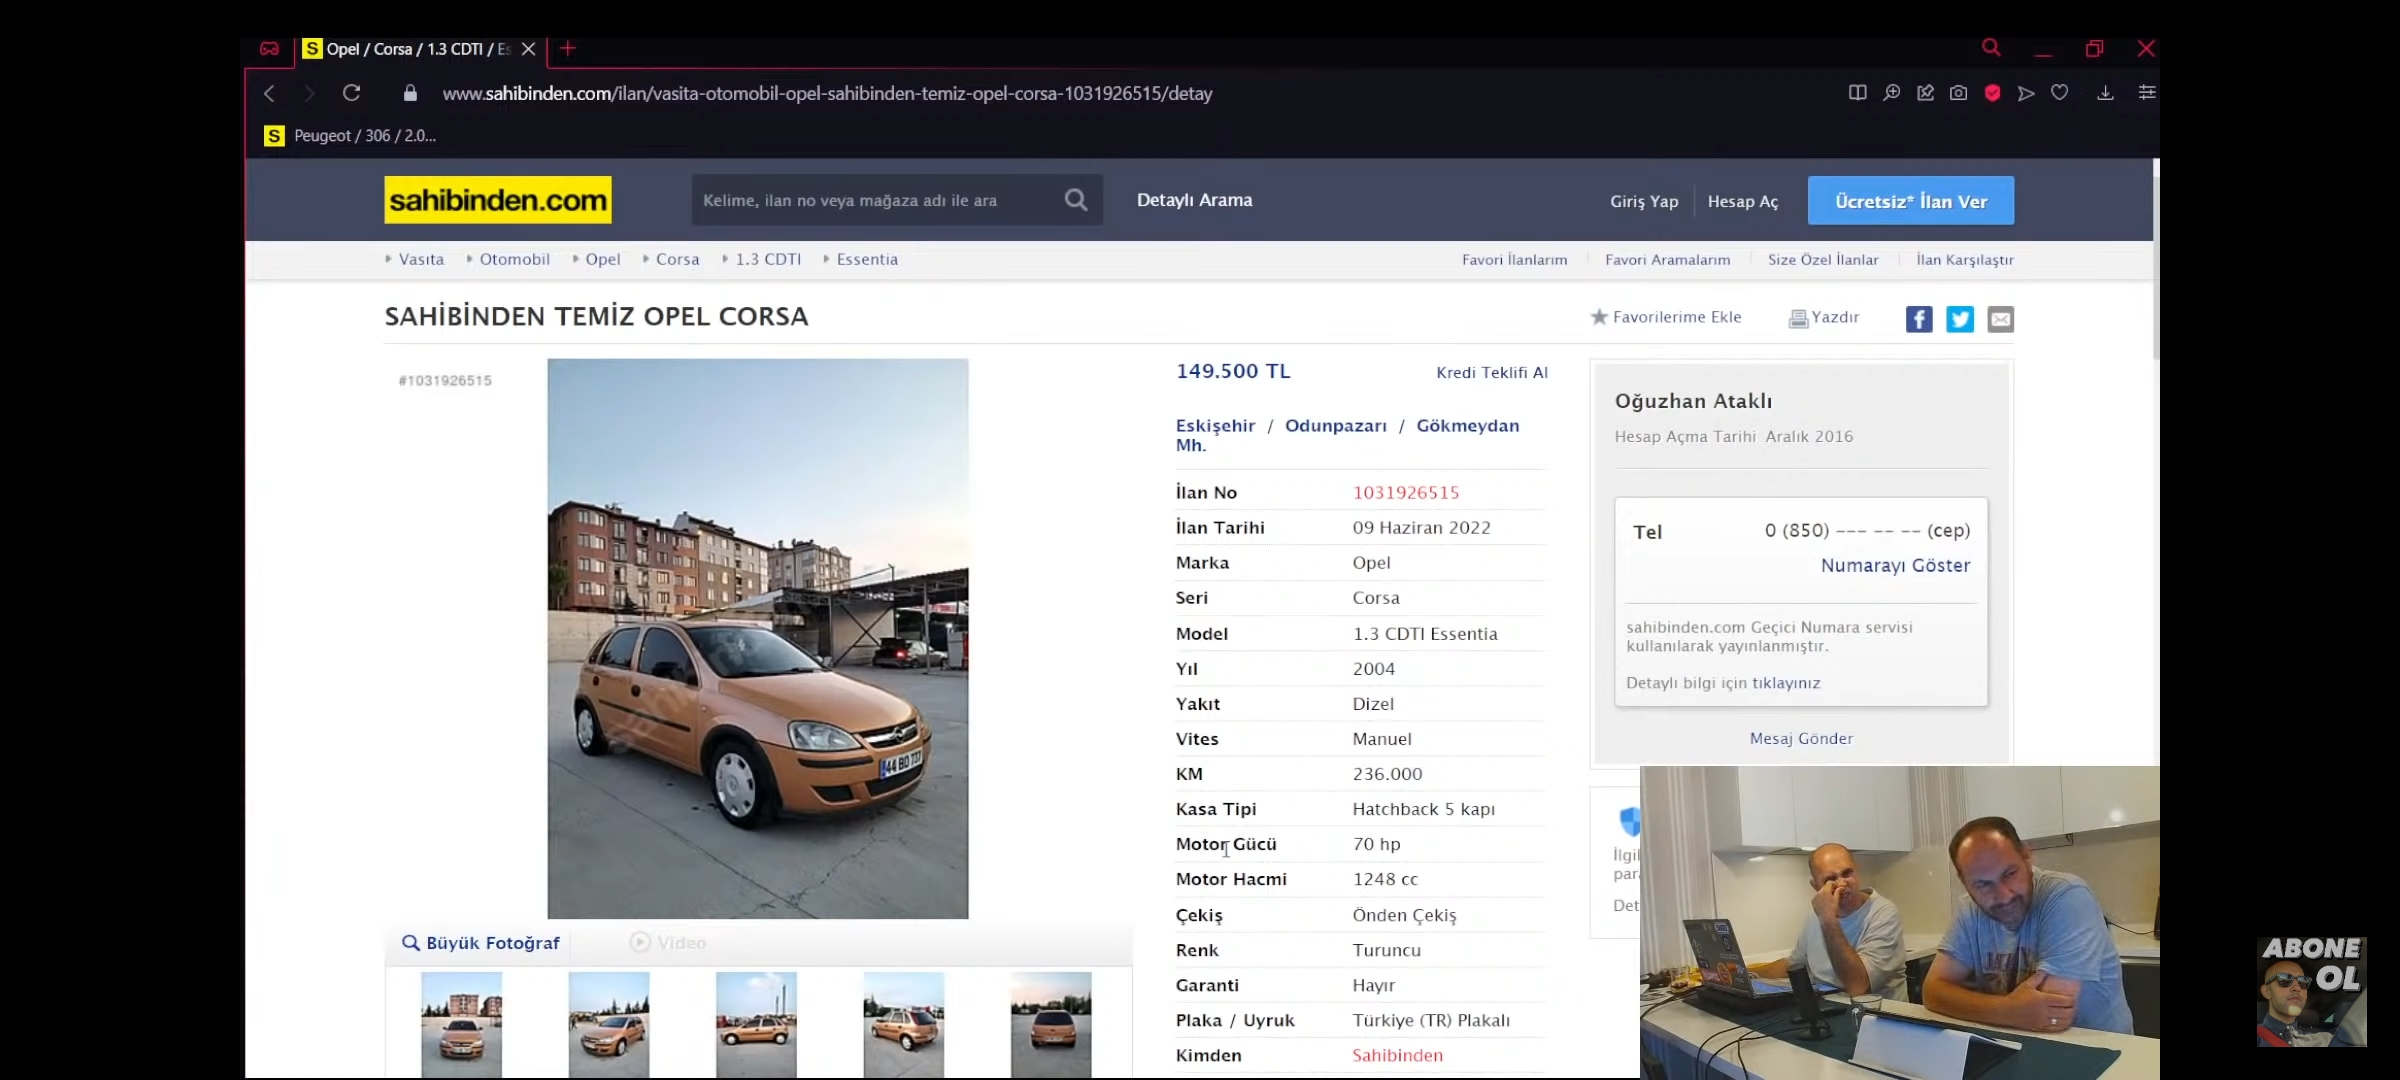The height and width of the screenshot is (1080, 2400).
Task: Go back with the browser back arrow
Action: [269, 93]
